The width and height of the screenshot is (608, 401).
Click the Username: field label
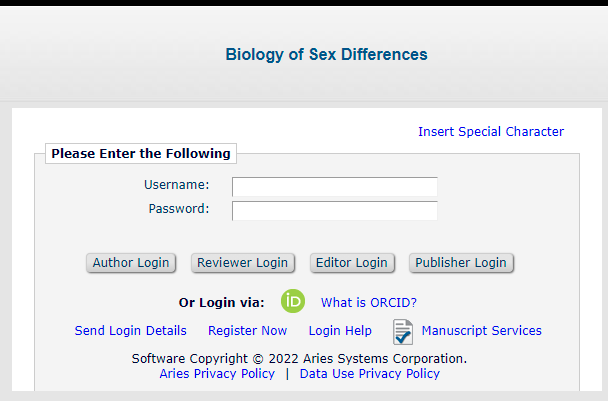[x=176, y=185]
